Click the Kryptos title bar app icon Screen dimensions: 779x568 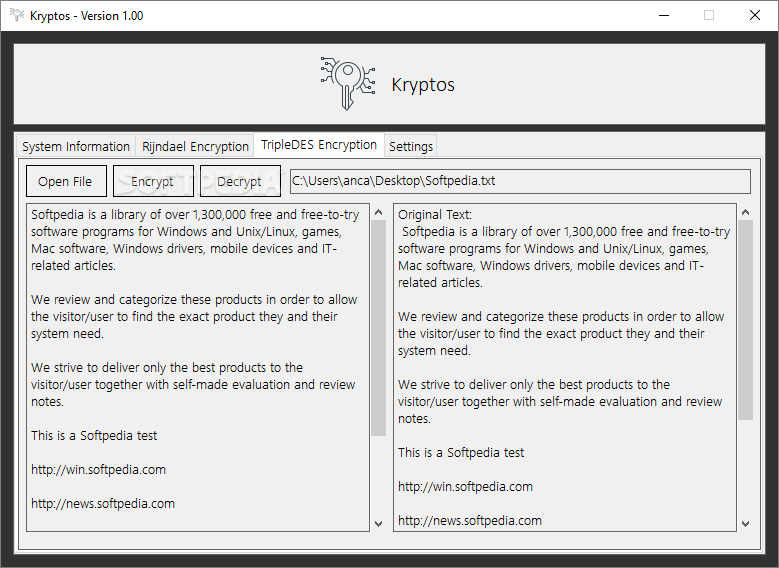tap(16, 15)
